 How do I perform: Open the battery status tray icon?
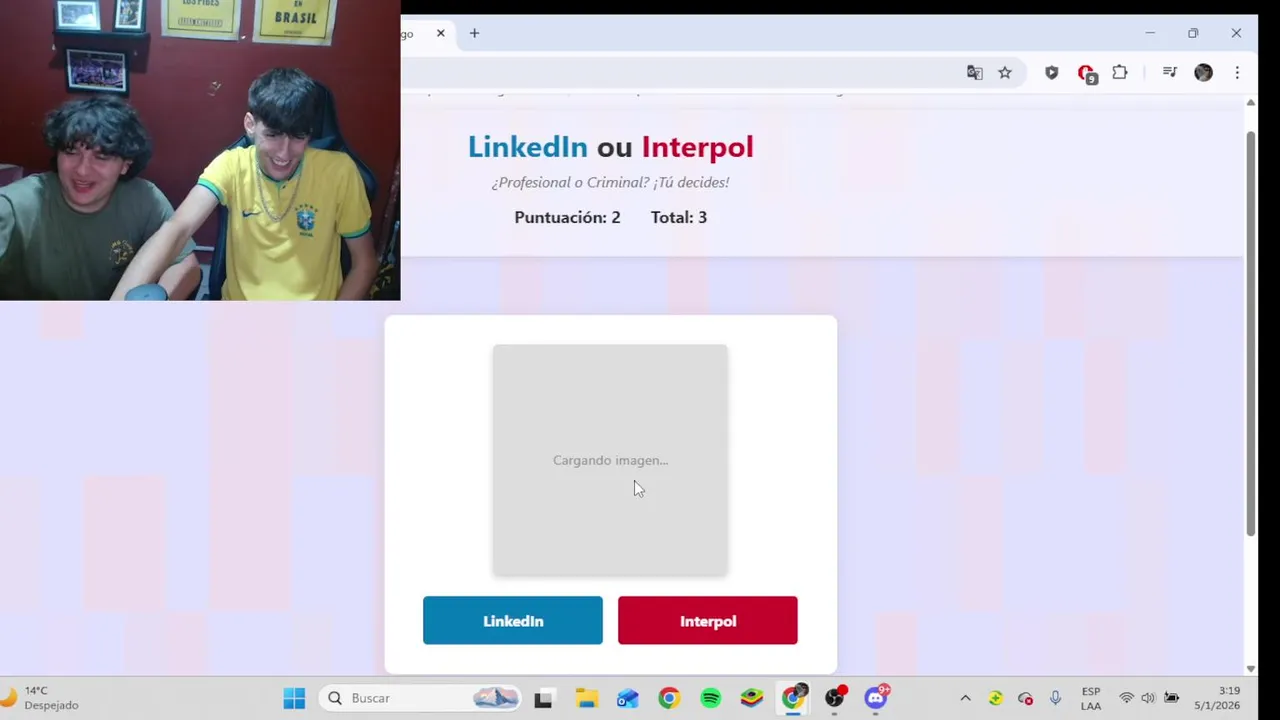click(1171, 698)
